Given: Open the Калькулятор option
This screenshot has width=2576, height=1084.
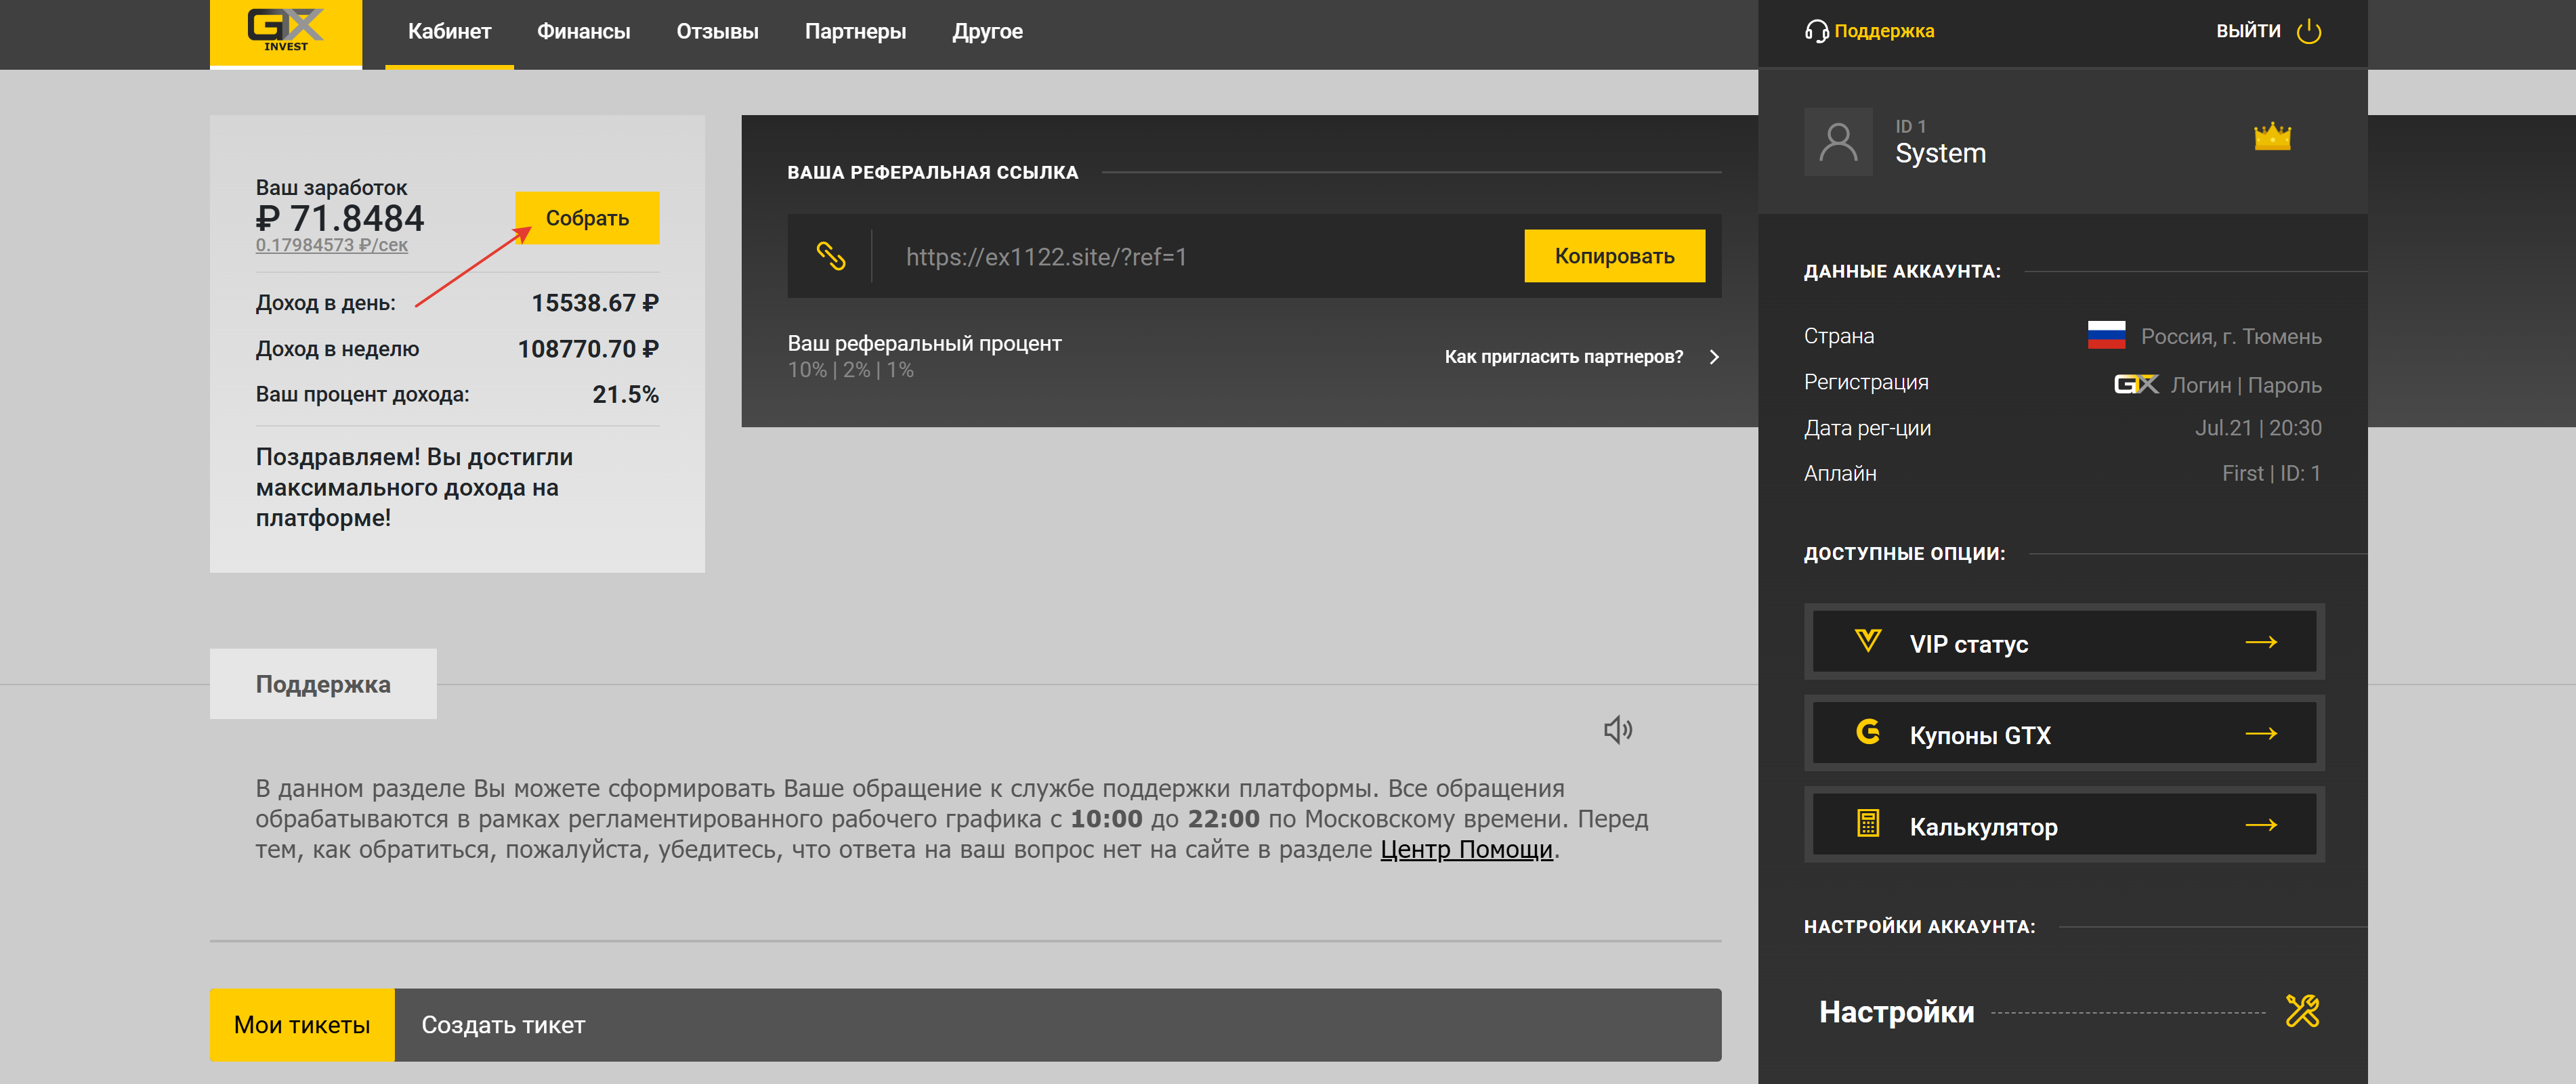Looking at the screenshot, I should point(2064,825).
